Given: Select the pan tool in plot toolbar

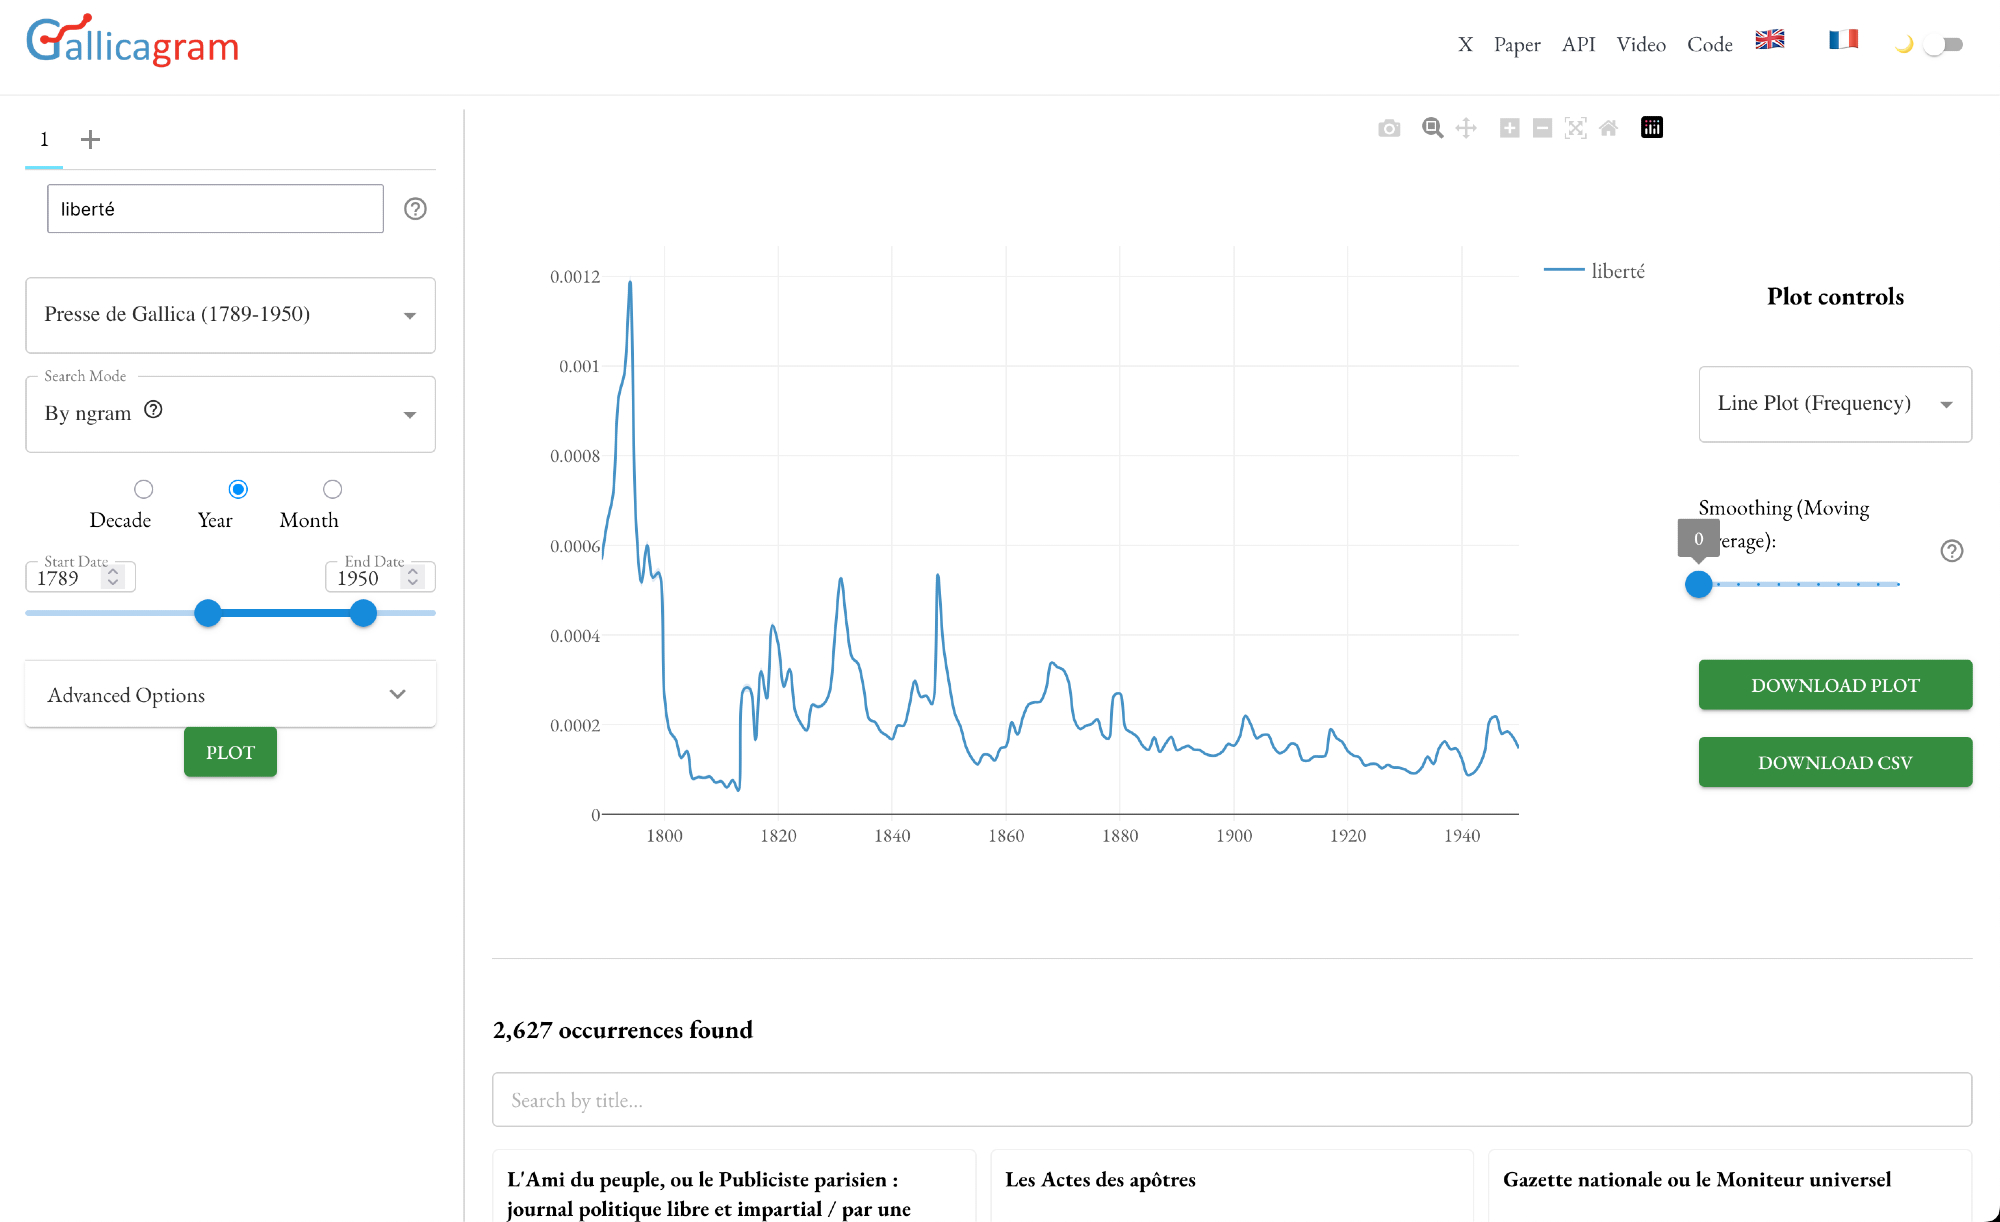Looking at the screenshot, I should (1466, 128).
